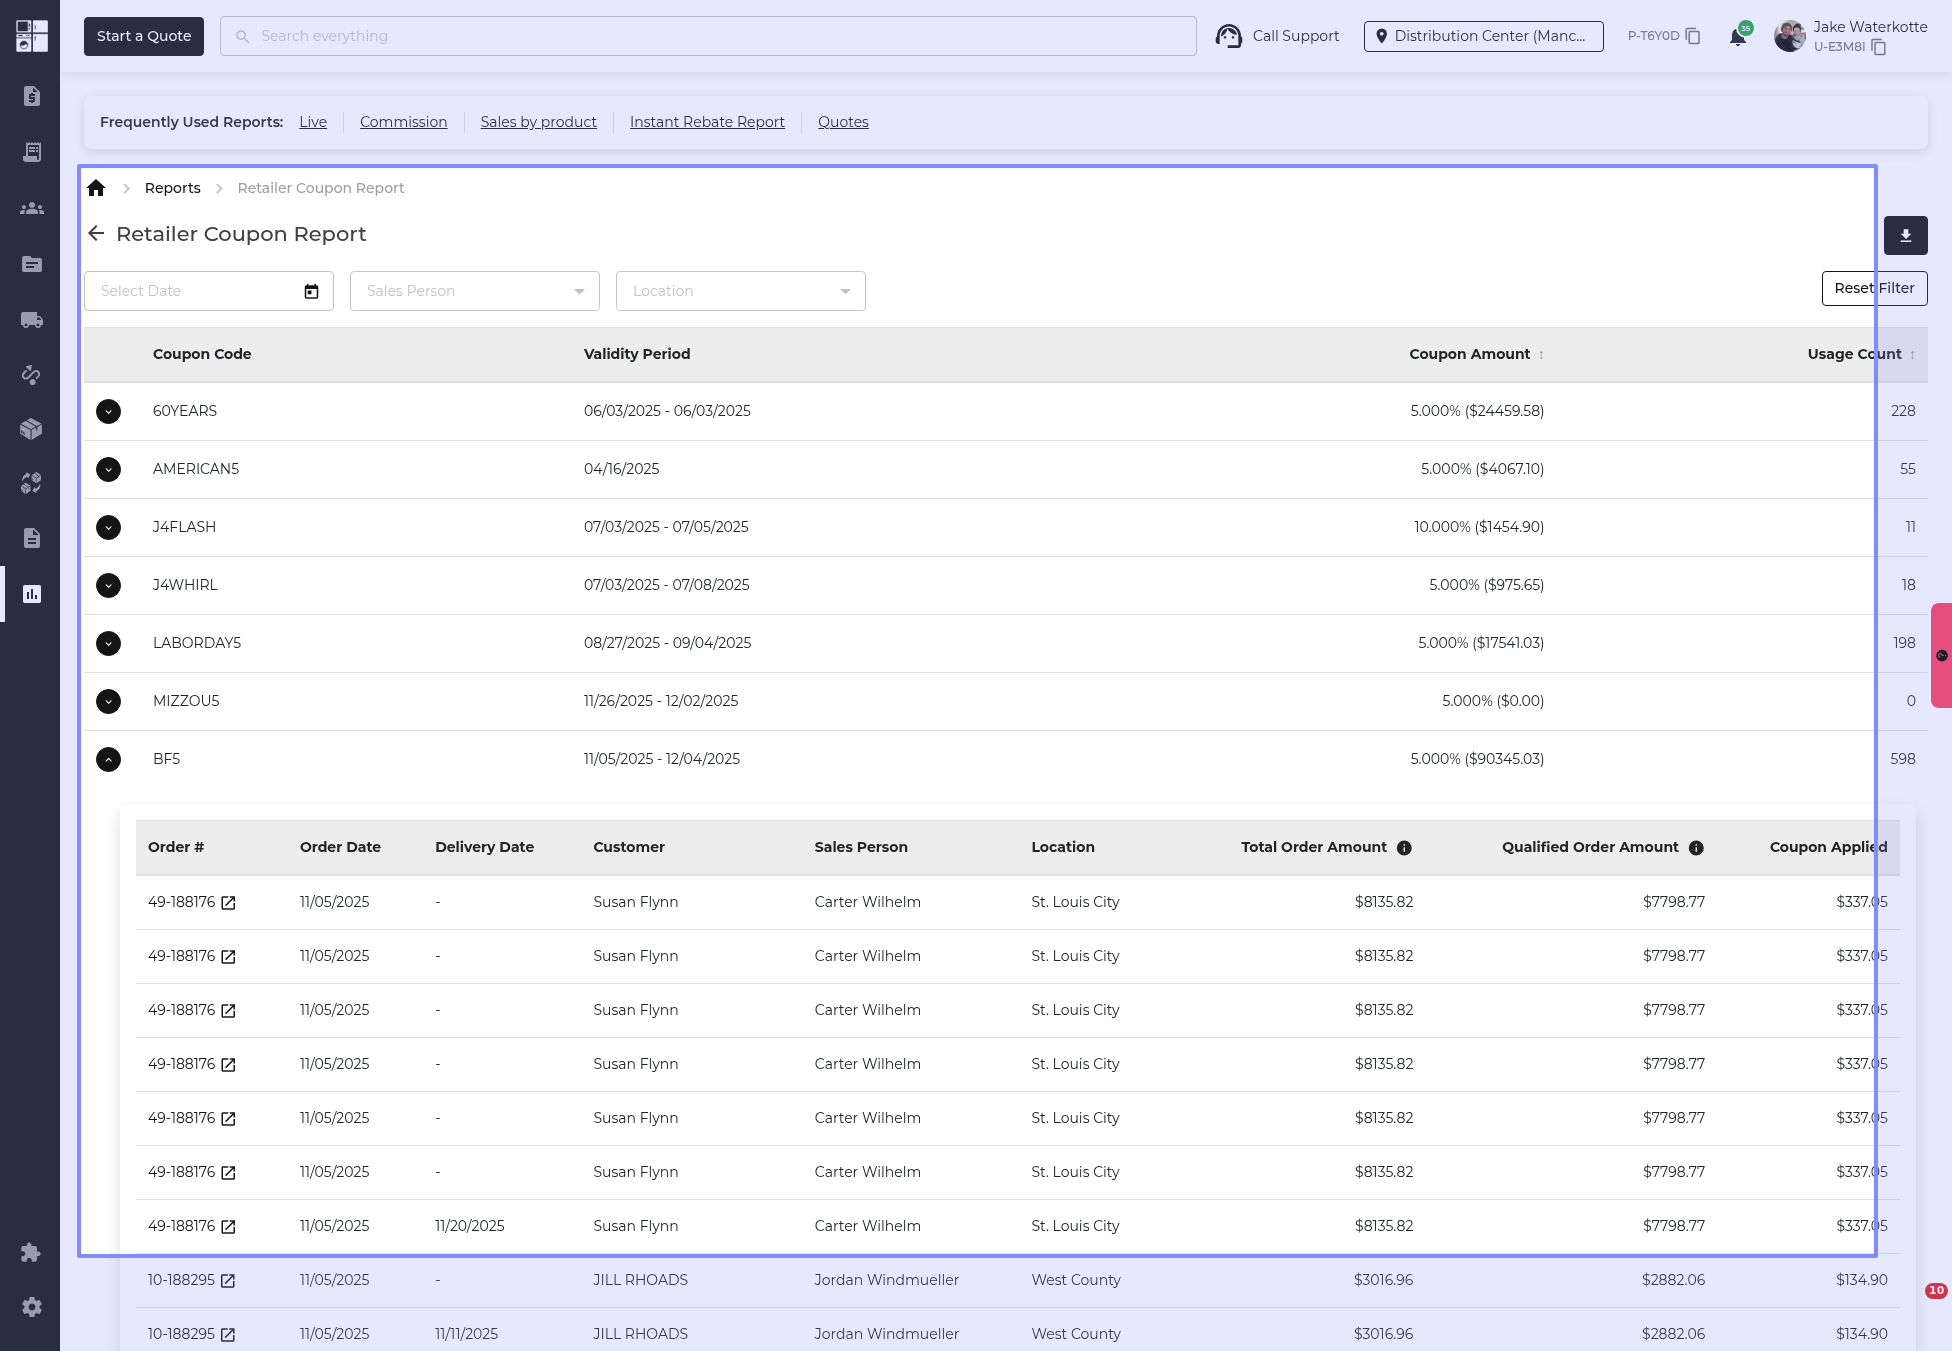Open the Commission report link
The image size is (1952, 1351).
coord(403,122)
